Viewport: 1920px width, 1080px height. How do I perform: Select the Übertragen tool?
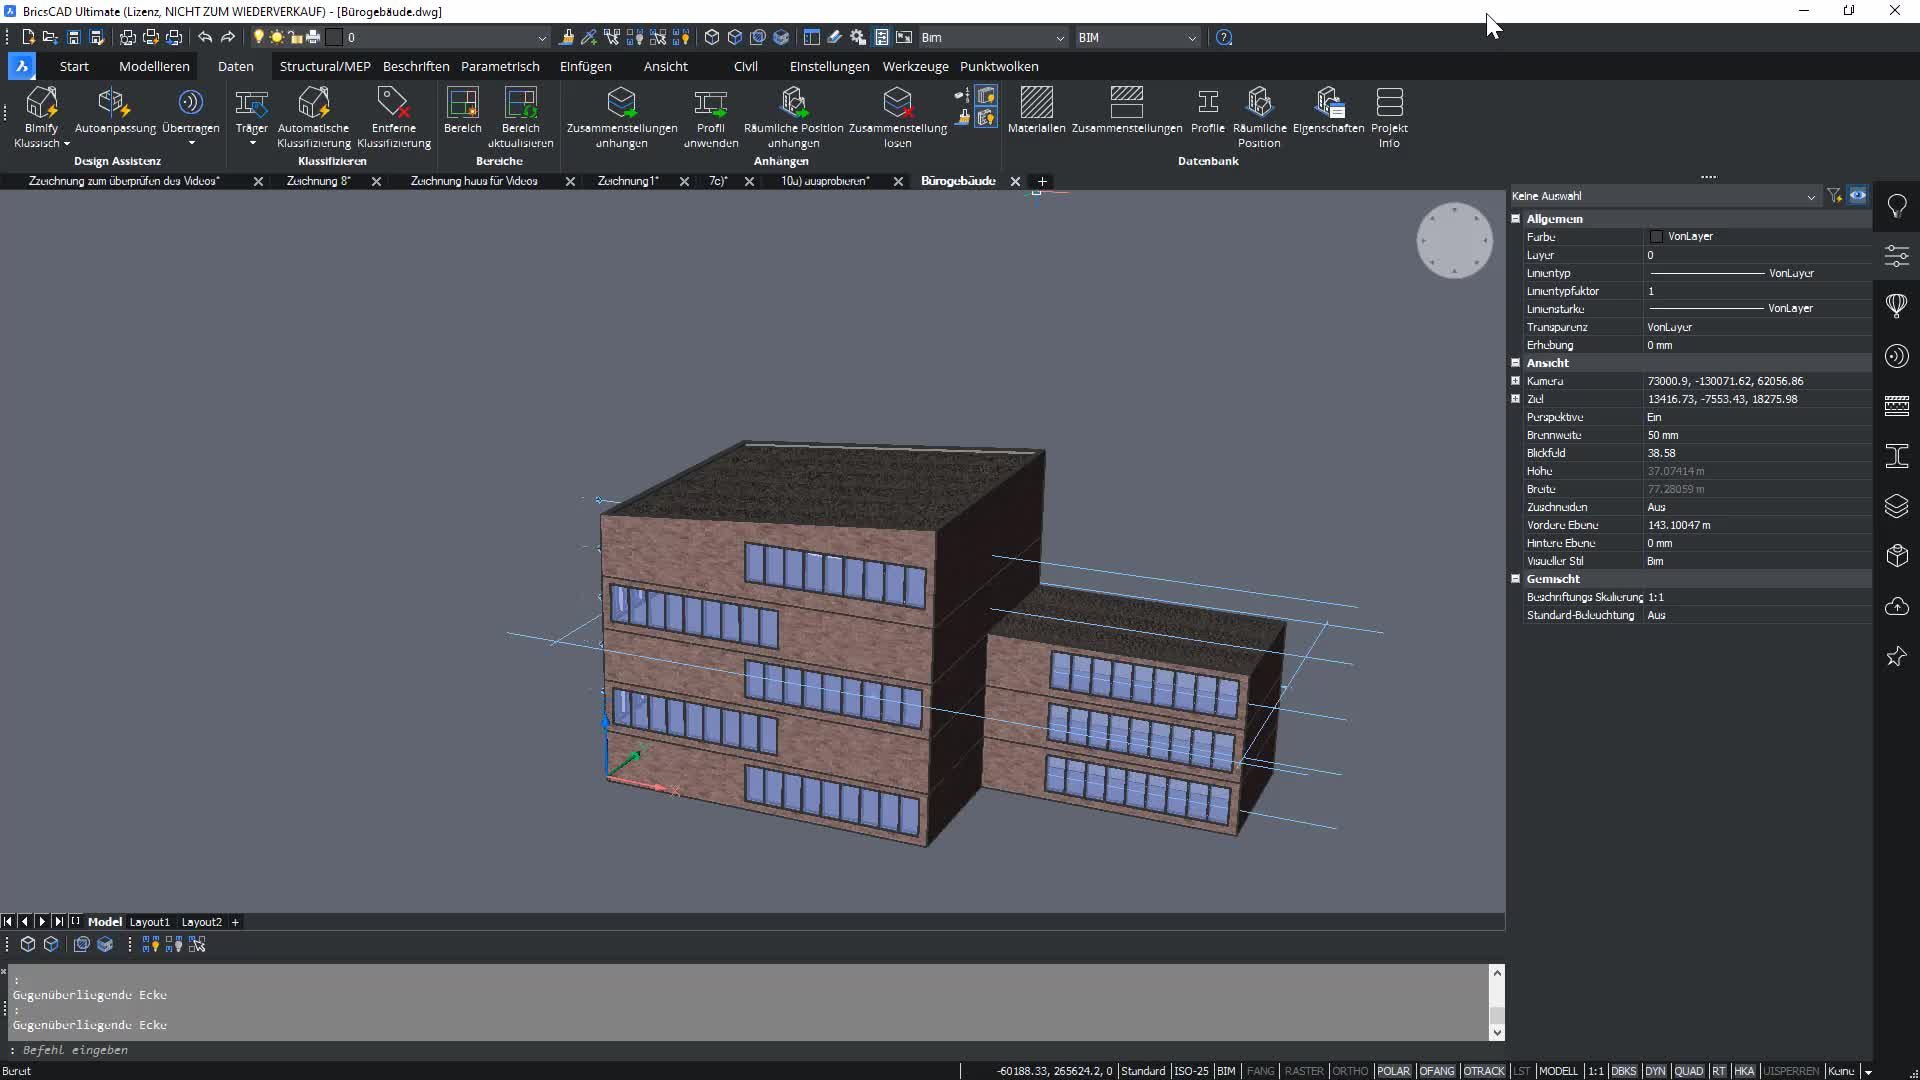click(190, 115)
